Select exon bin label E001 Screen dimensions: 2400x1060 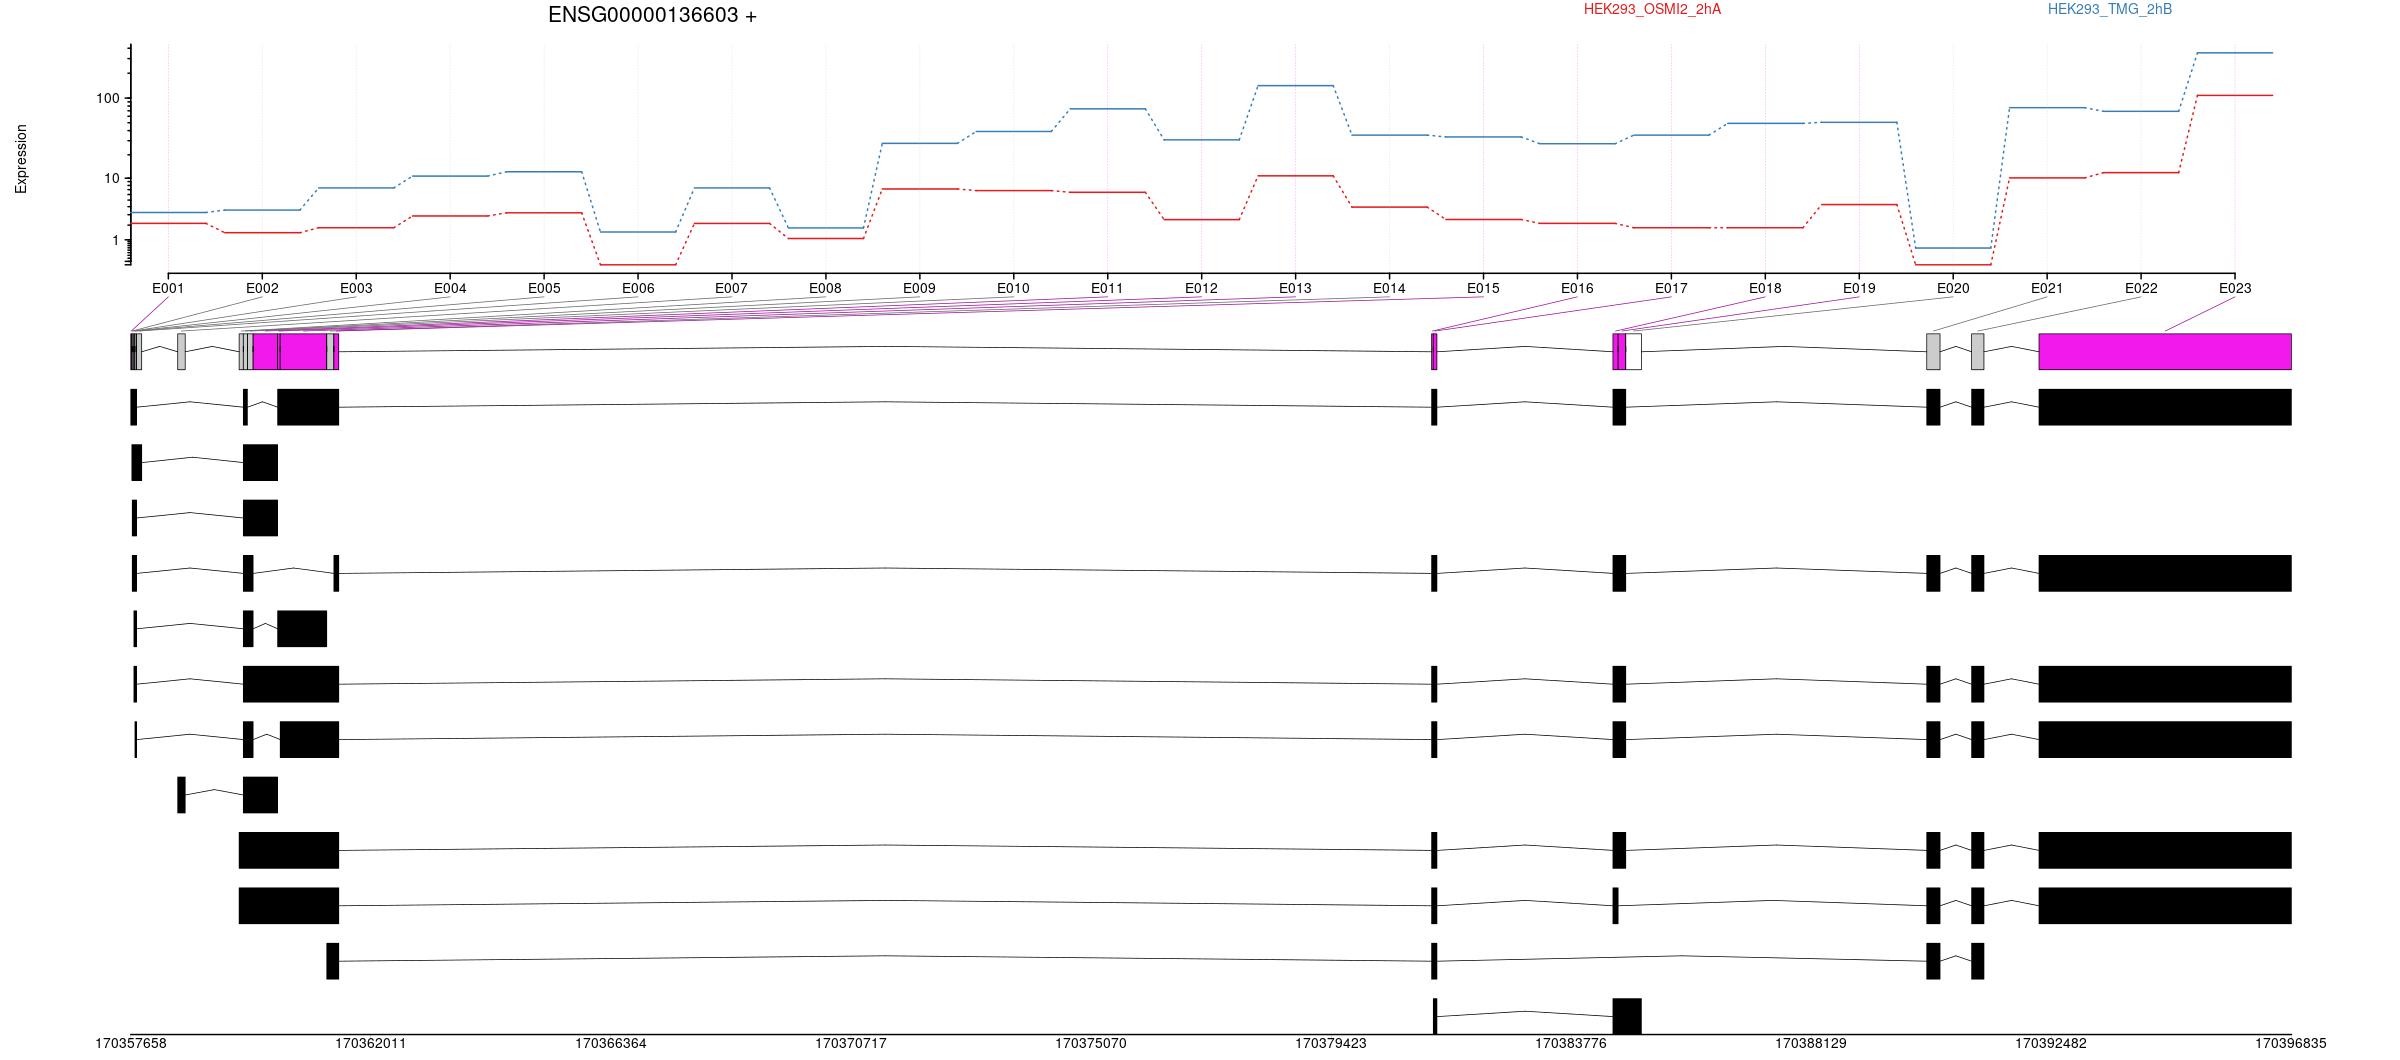[x=168, y=288]
